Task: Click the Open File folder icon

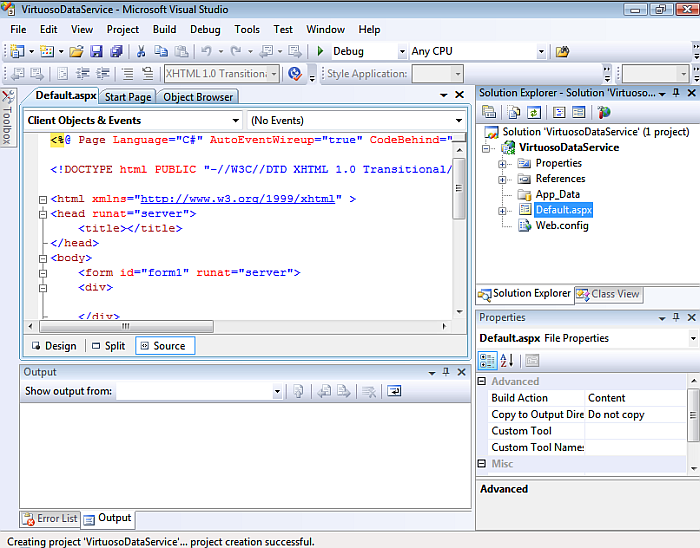Action: coord(77,51)
